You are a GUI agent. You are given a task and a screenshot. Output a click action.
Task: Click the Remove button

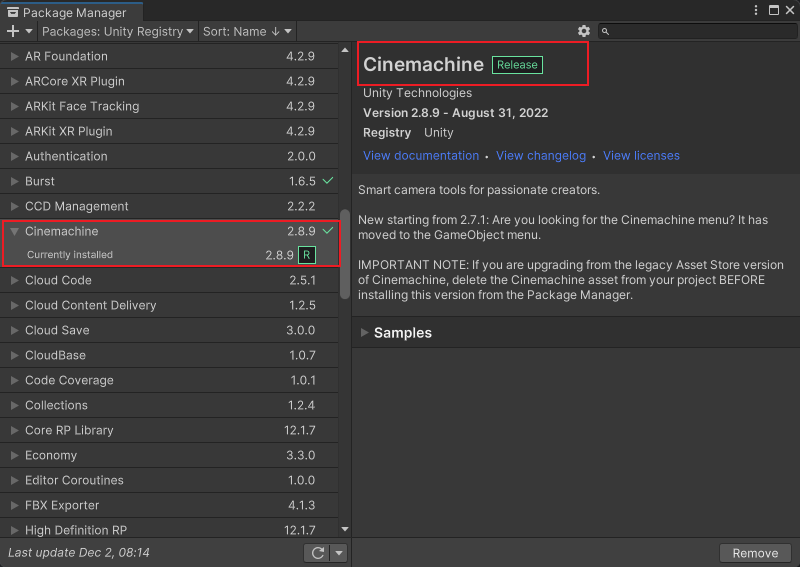point(755,553)
